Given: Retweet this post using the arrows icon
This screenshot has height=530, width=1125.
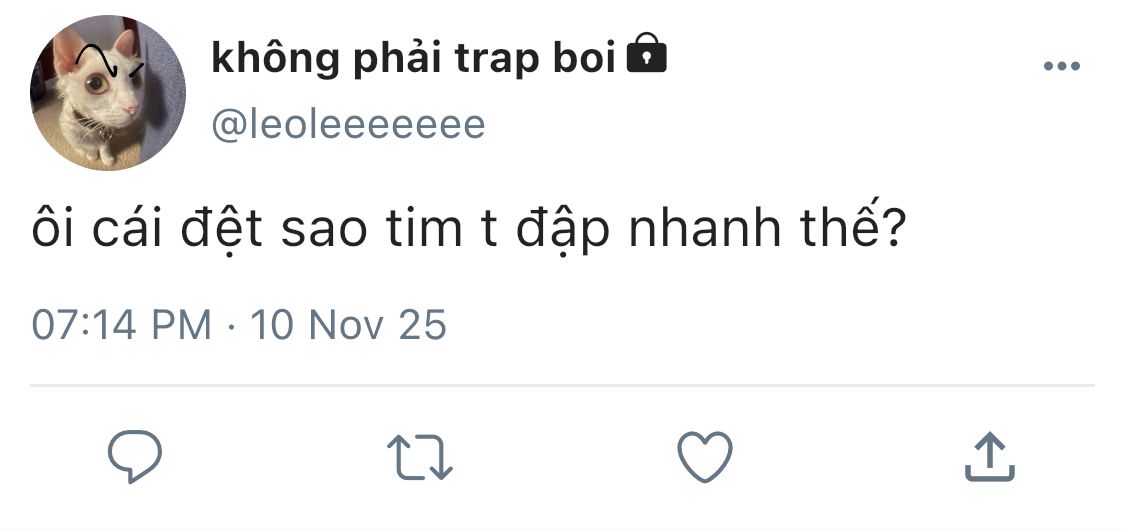Looking at the screenshot, I should pos(420,457).
